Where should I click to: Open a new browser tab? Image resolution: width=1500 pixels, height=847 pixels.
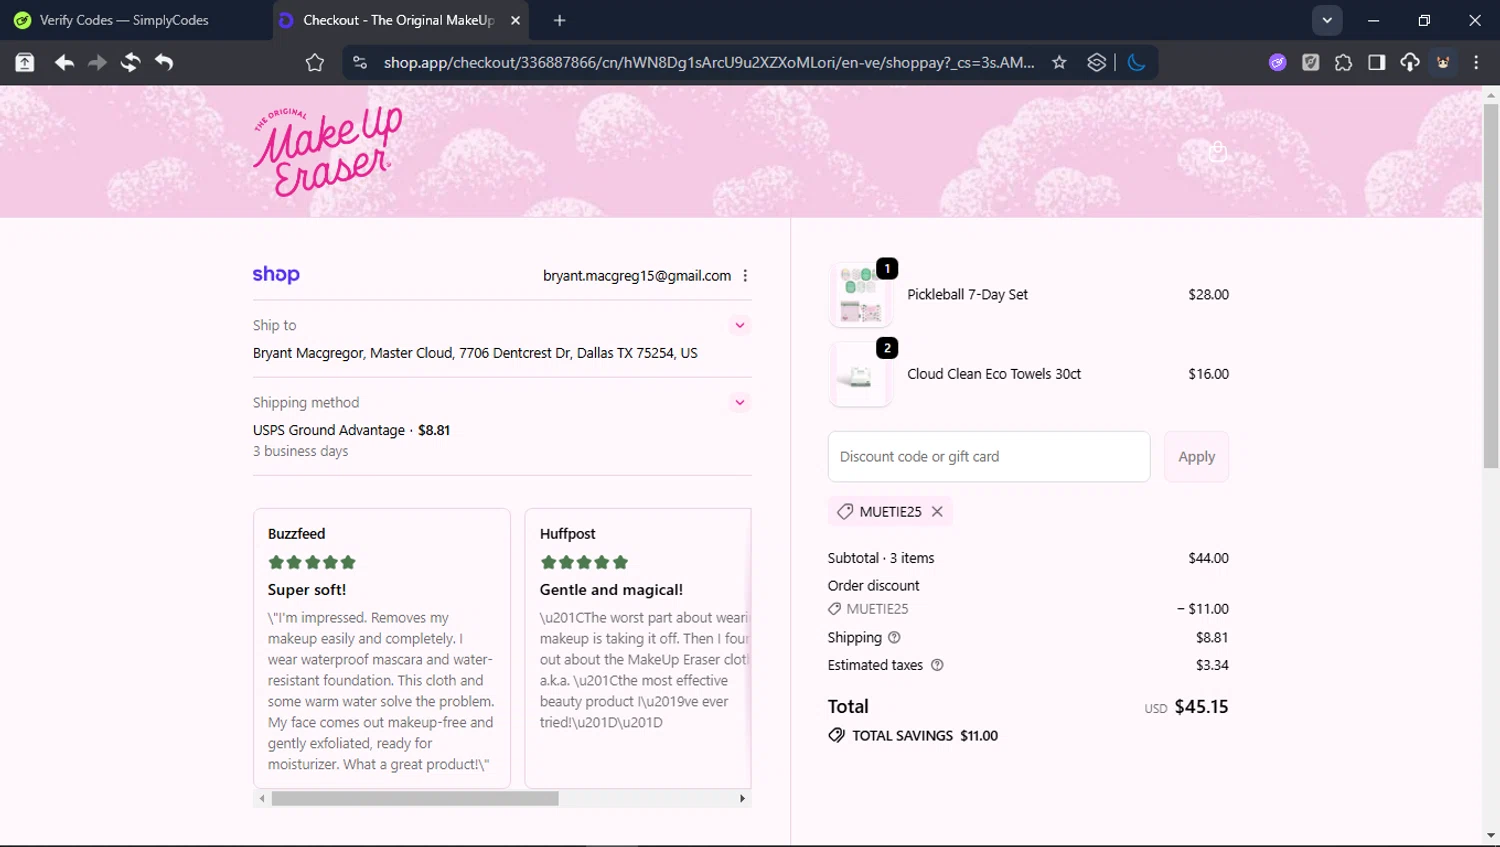(559, 20)
